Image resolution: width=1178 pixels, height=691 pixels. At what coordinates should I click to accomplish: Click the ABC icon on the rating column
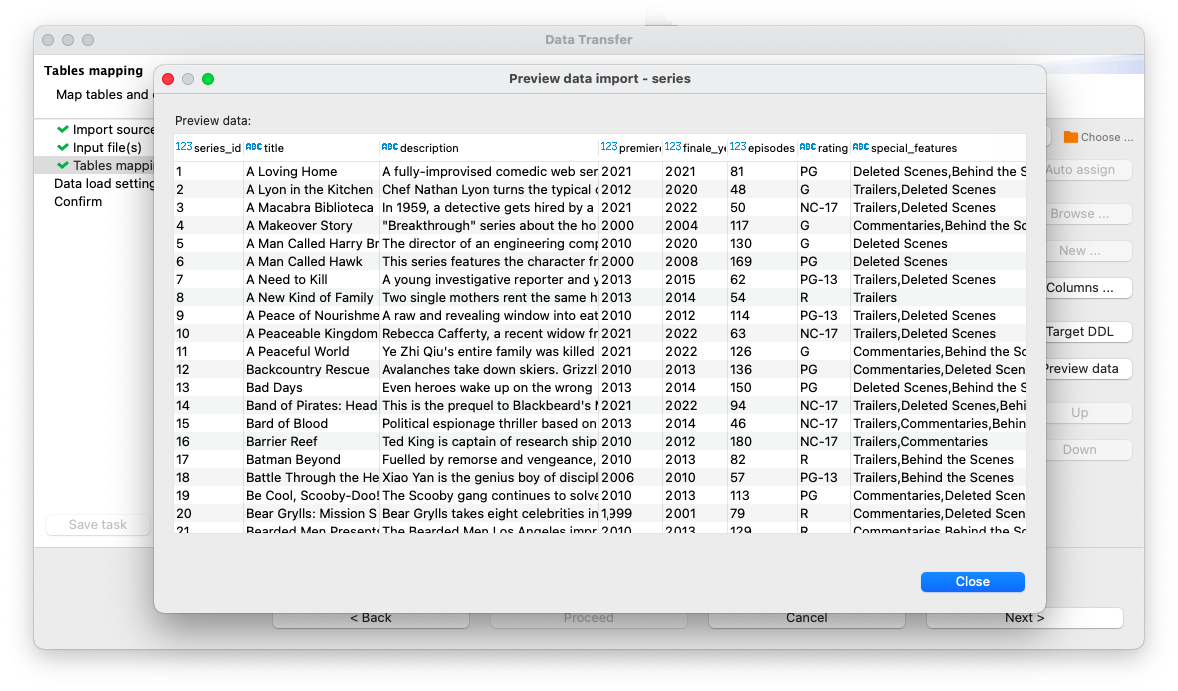[809, 147]
